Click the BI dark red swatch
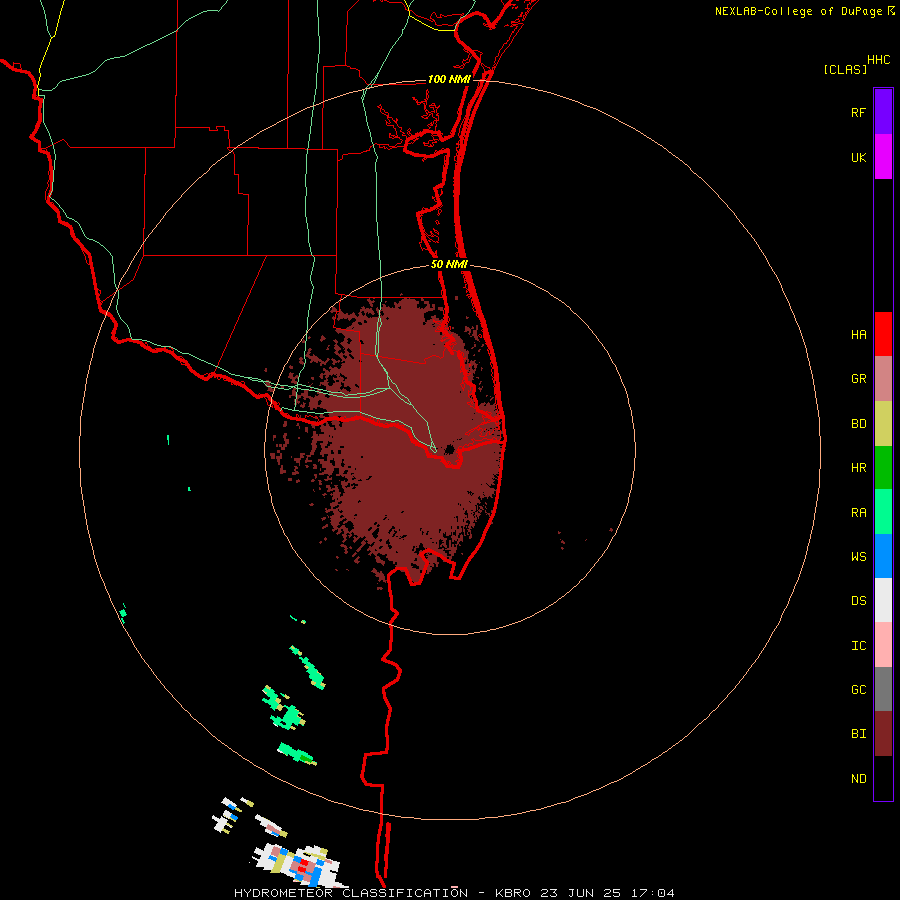The width and height of the screenshot is (900, 900). [883, 734]
